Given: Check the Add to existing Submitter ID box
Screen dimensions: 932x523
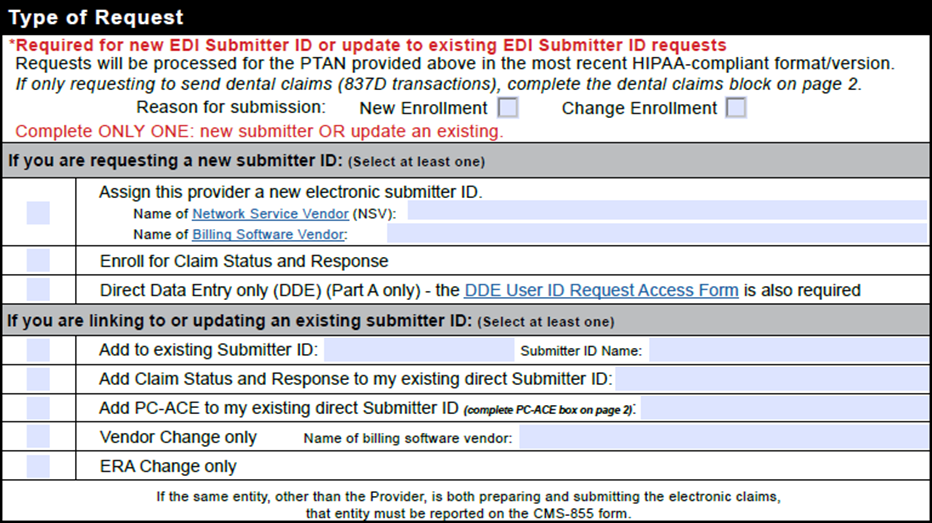Looking at the screenshot, I should pos(38,350).
